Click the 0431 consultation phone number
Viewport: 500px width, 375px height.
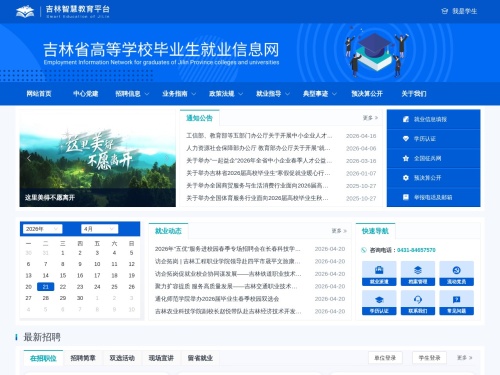point(416,250)
